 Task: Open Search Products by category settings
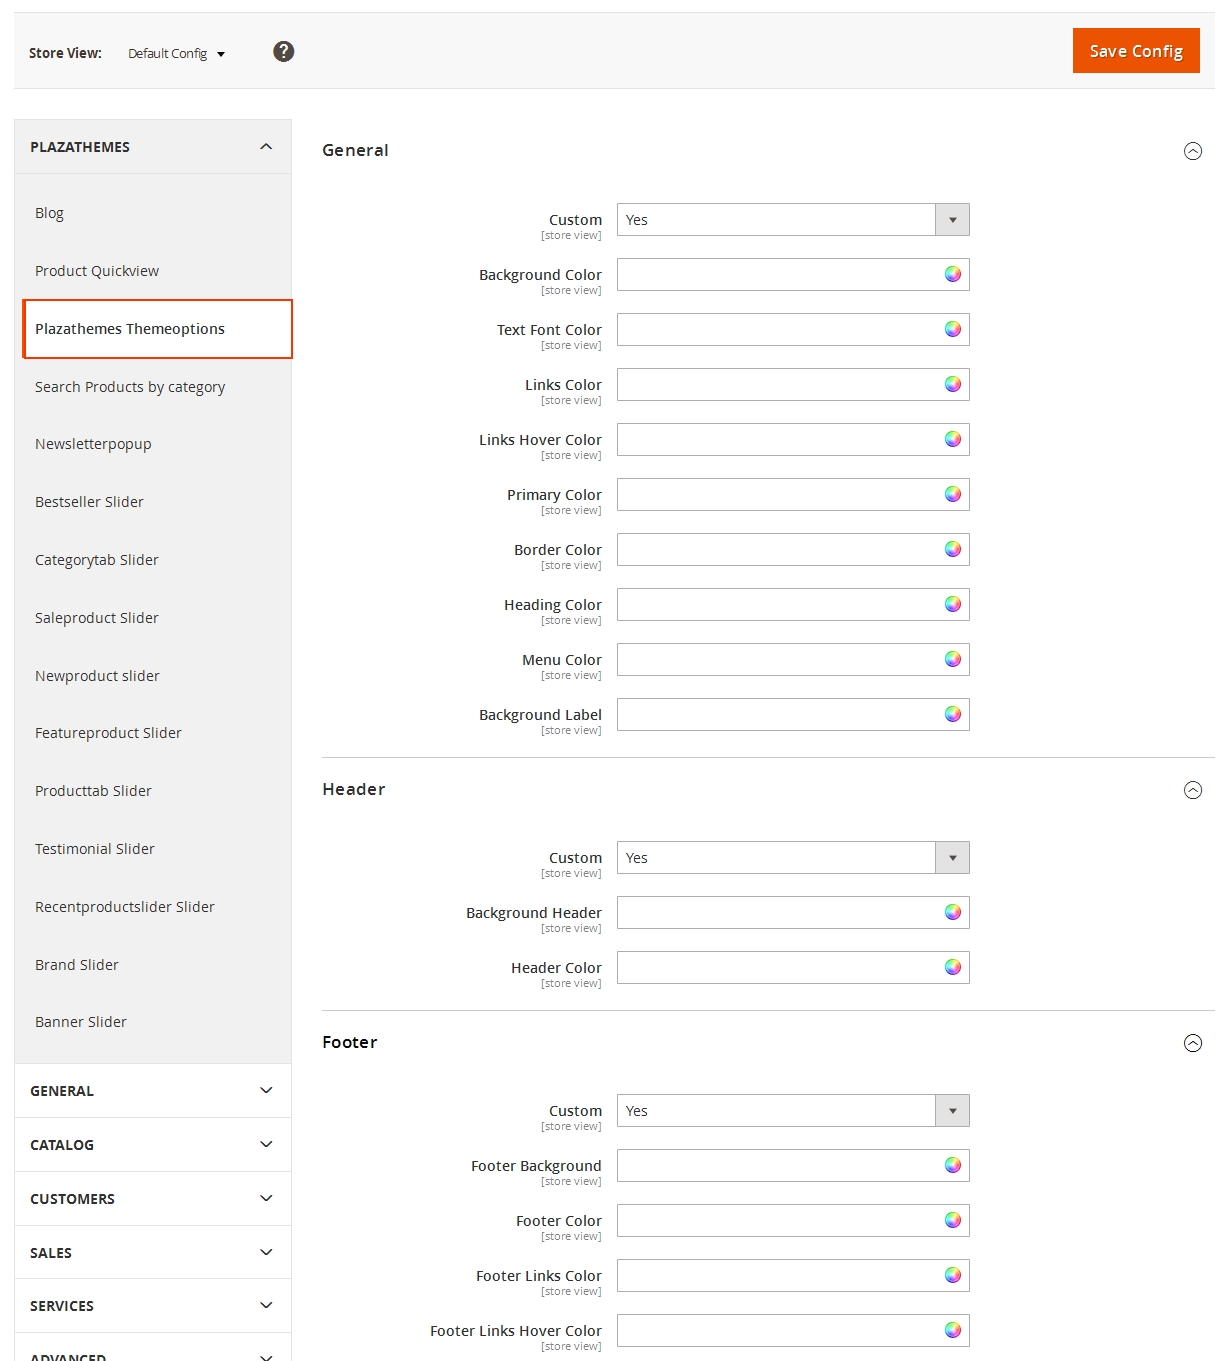[x=130, y=387]
